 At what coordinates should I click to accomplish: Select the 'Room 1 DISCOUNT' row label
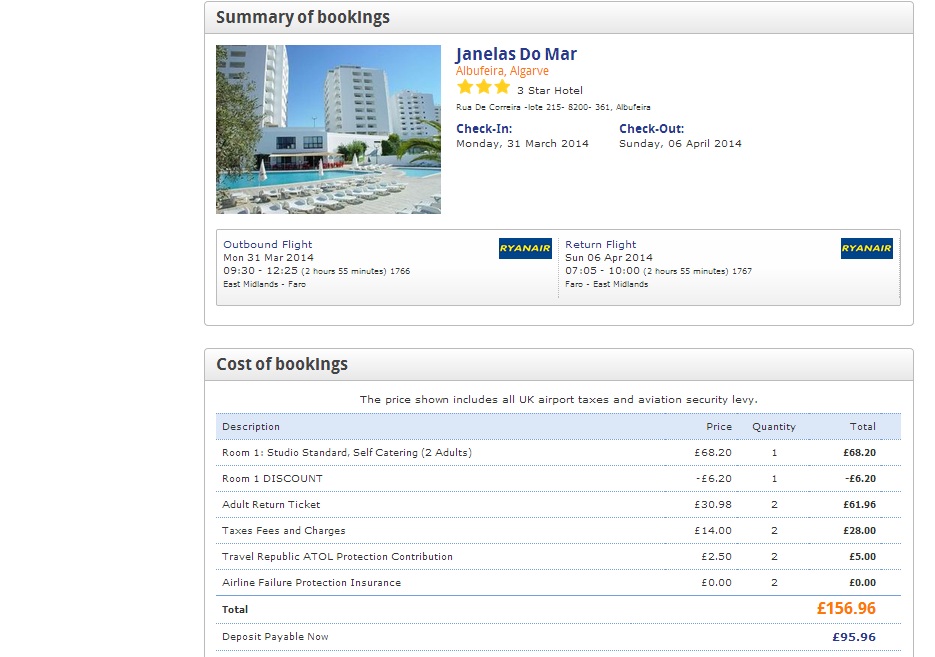click(272, 479)
